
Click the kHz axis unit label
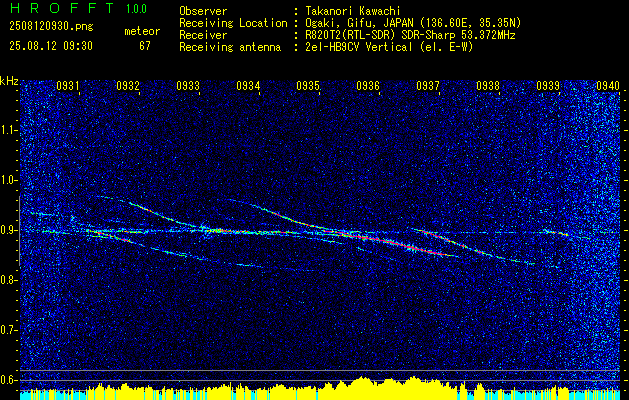click(9, 81)
